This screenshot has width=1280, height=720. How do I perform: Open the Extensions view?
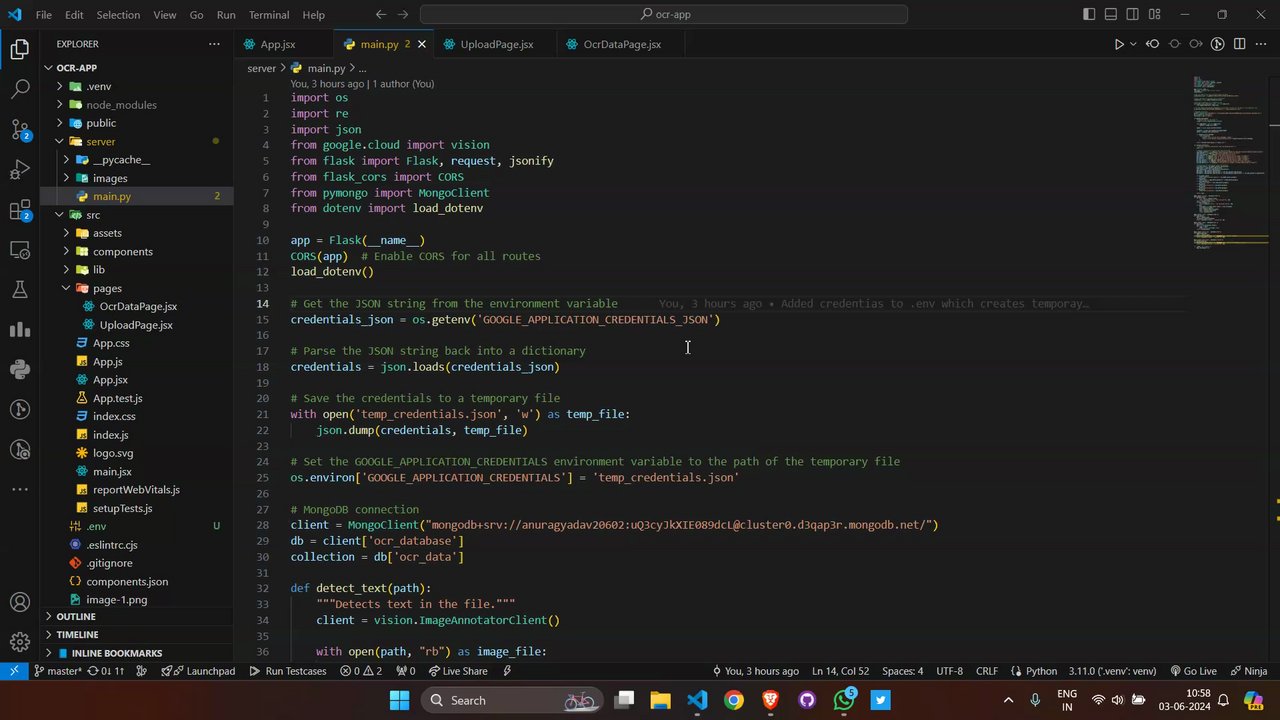point(20,210)
